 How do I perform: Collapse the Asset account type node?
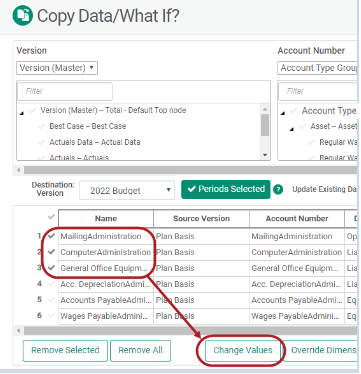[292, 129]
